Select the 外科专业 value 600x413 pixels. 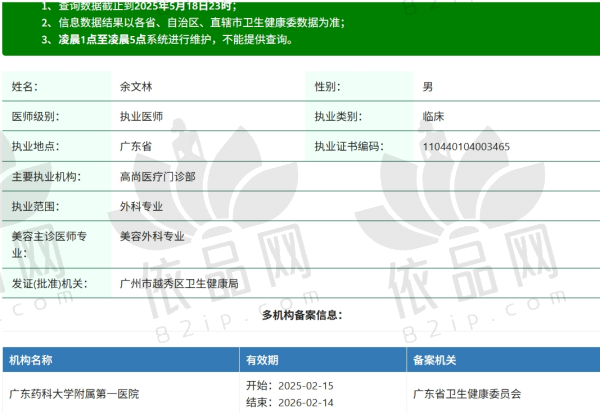pos(141,206)
